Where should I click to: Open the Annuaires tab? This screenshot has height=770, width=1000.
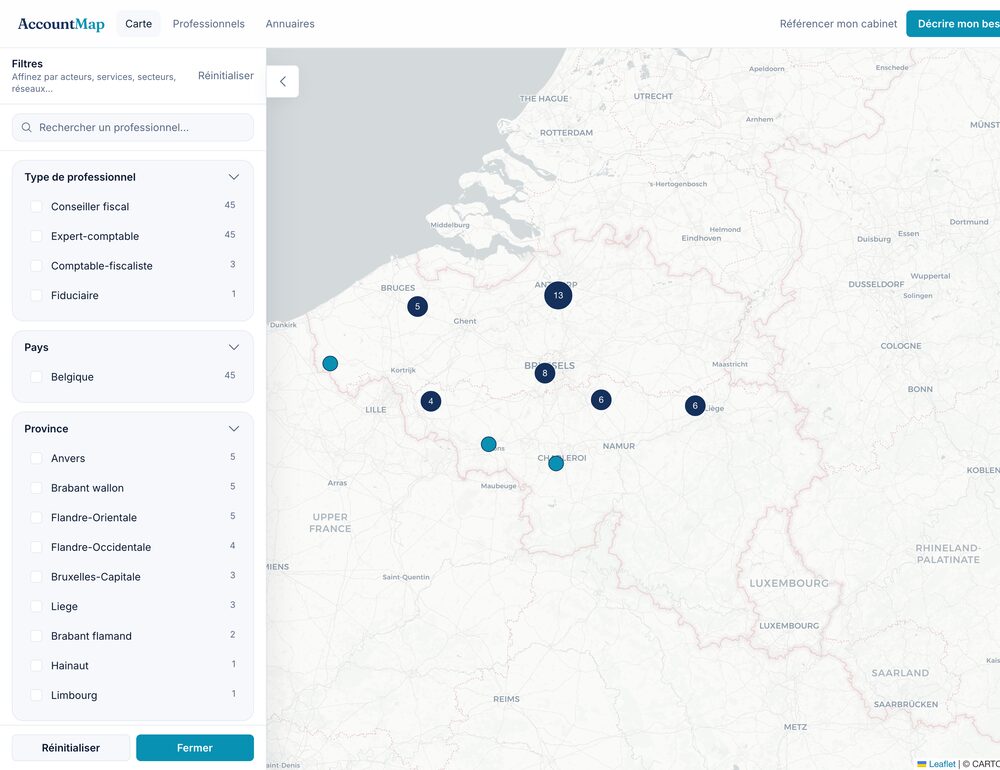(x=290, y=24)
